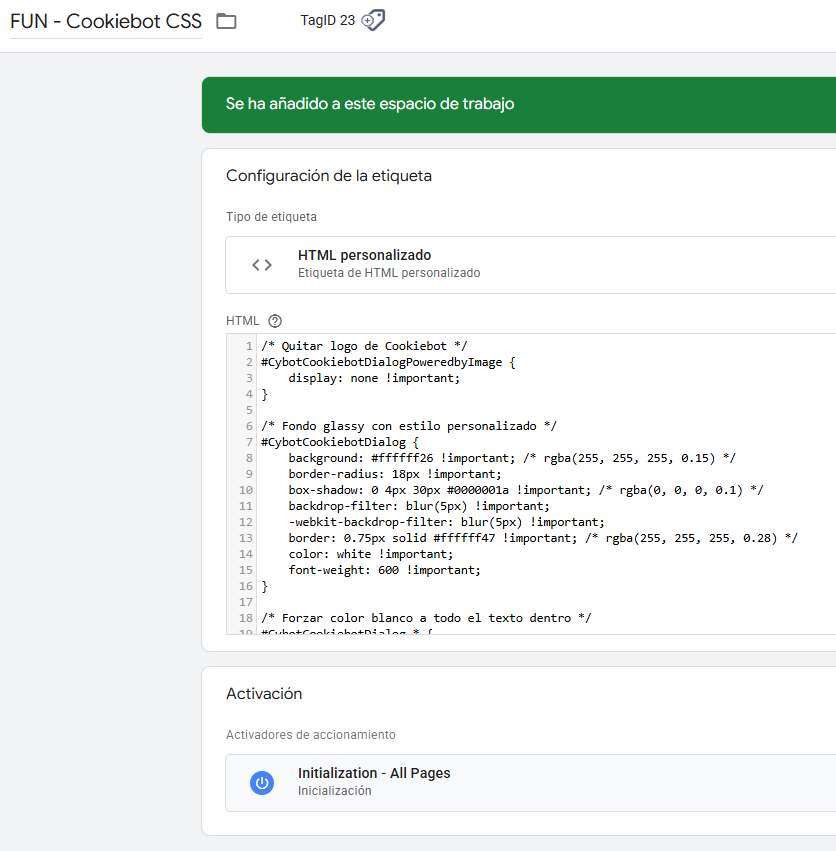Viewport: 836px width, 851px height.
Task: Click the Activación section heading
Action: (264, 694)
